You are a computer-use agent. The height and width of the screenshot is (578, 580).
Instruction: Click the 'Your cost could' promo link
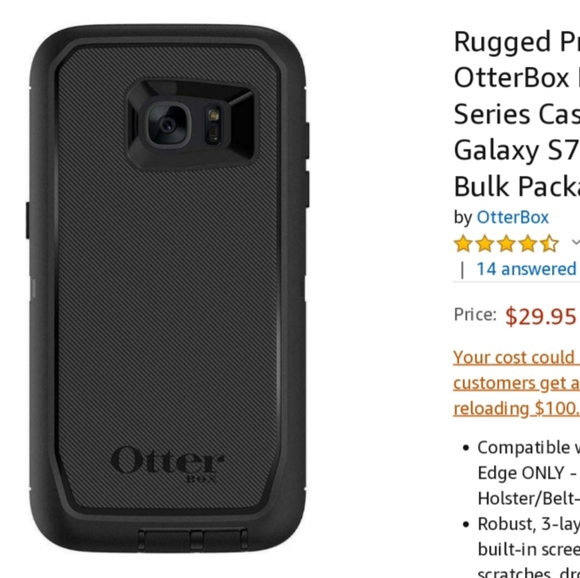tap(516, 358)
